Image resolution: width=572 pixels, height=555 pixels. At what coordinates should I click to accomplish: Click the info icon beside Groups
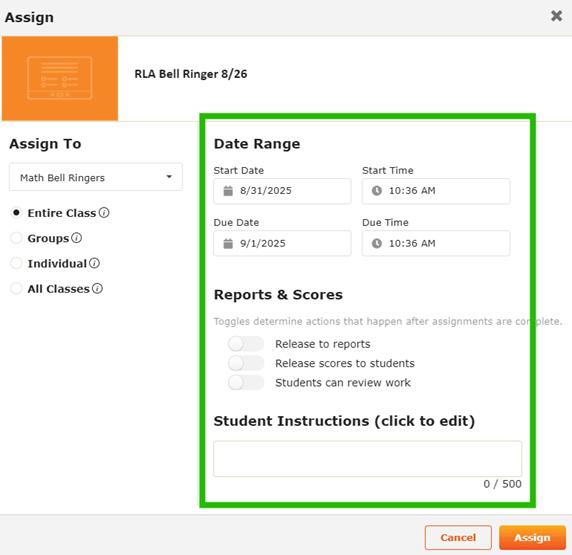tap(76, 238)
